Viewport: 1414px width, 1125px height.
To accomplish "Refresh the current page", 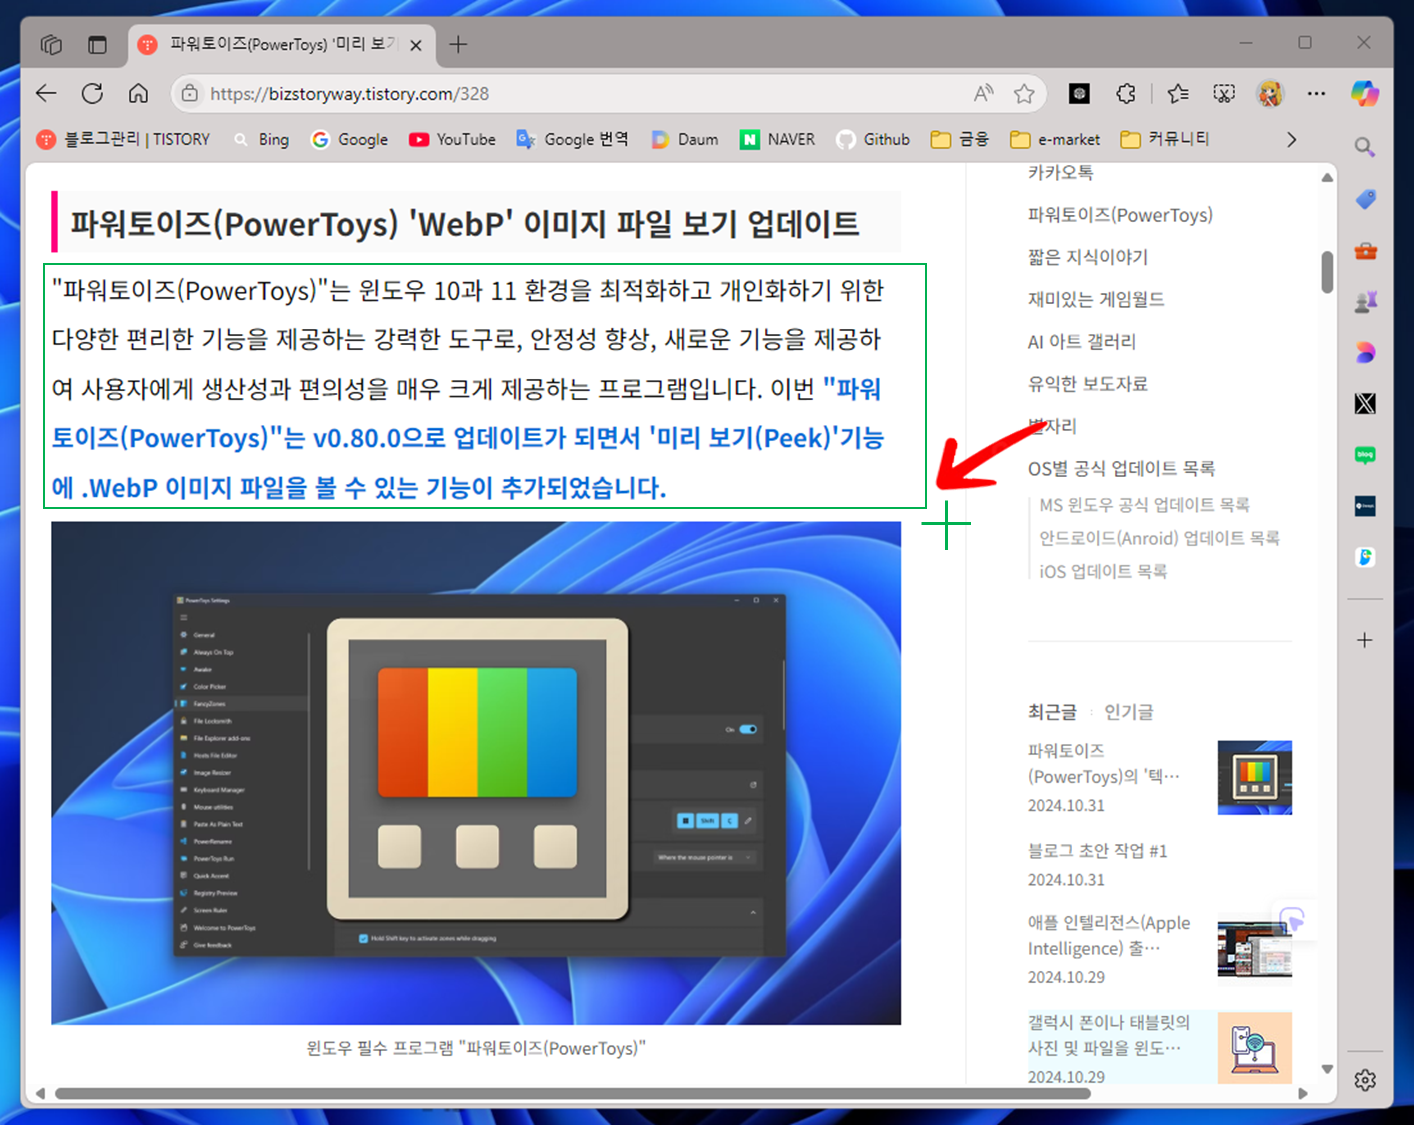I will pos(92,93).
